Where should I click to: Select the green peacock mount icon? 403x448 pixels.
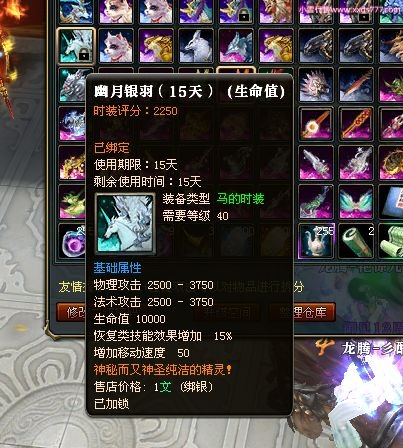316,202
